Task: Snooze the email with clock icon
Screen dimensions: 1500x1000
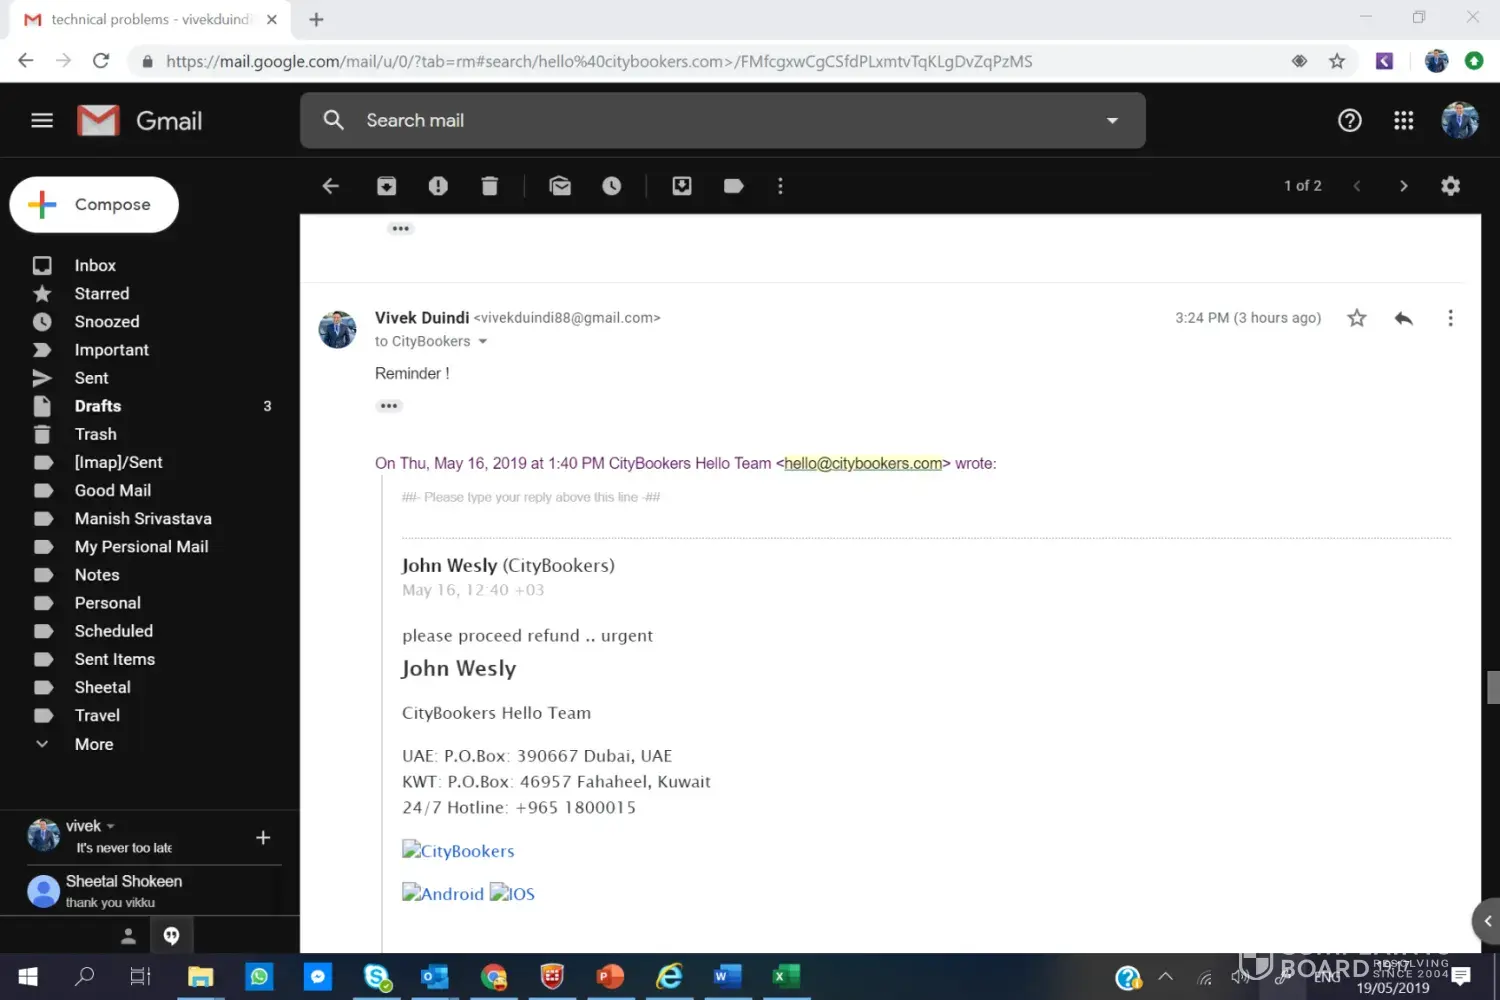Action: click(611, 186)
